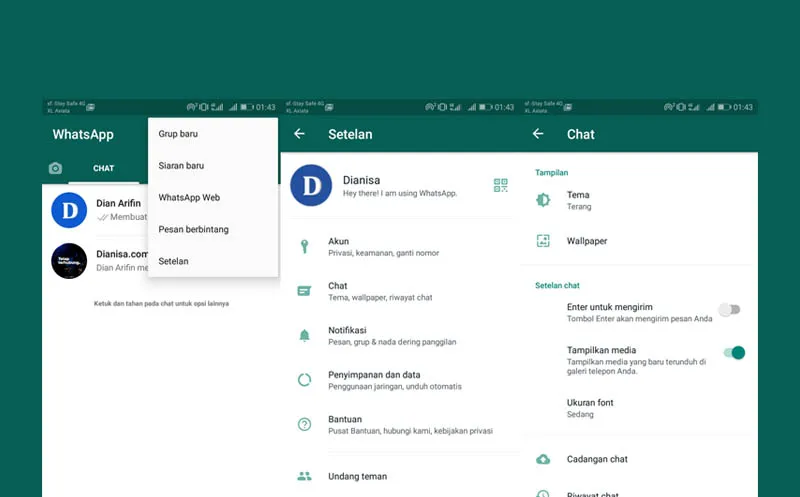The height and width of the screenshot is (497, 800).
Task: Open Dian Arifin conversation
Action: pos(120,209)
